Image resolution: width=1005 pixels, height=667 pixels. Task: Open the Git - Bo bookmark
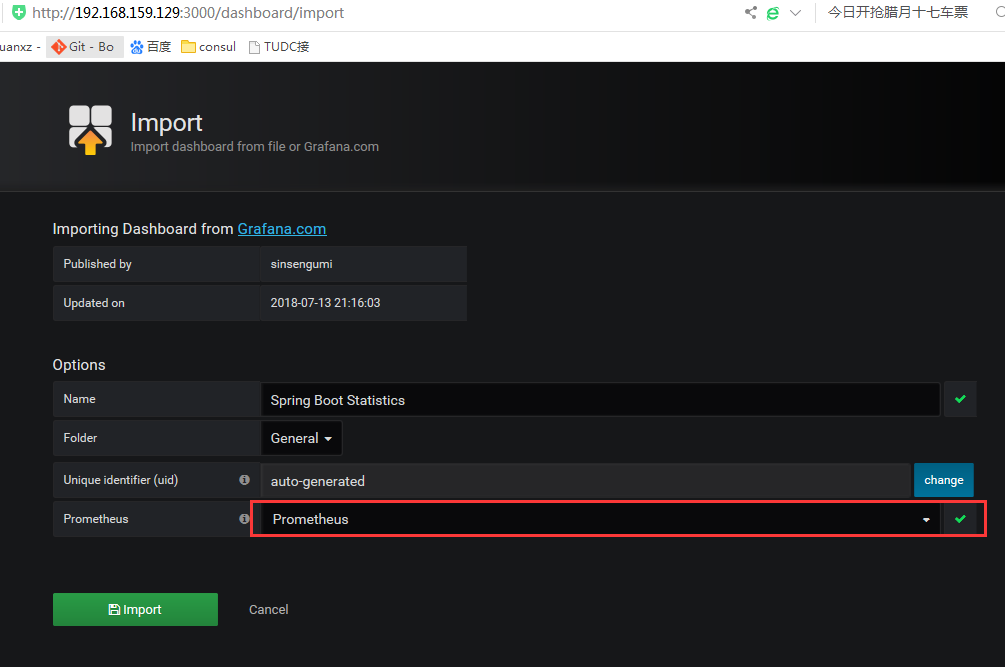pos(84,47)
